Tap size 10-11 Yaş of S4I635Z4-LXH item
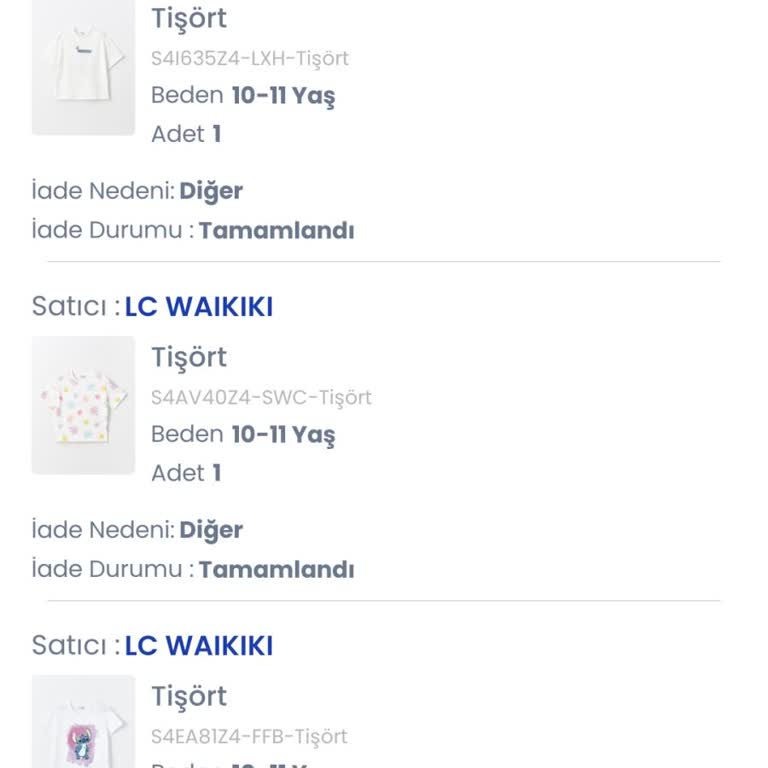Image resolution: width=768 pixels, height=768 pixels. click(x=283, y=96)
